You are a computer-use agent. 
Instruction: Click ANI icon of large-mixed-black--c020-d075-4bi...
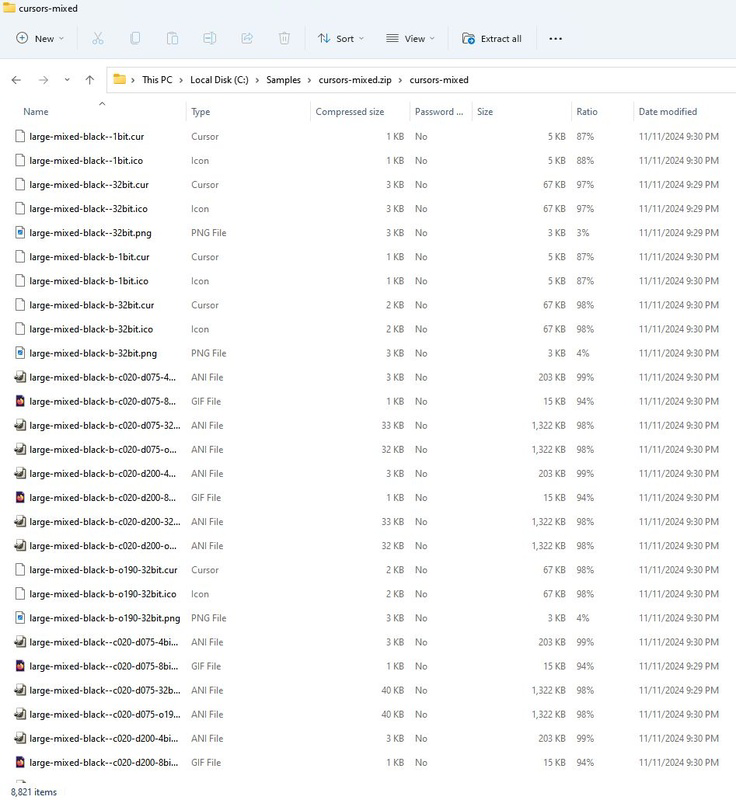click(x=20, y=642)
